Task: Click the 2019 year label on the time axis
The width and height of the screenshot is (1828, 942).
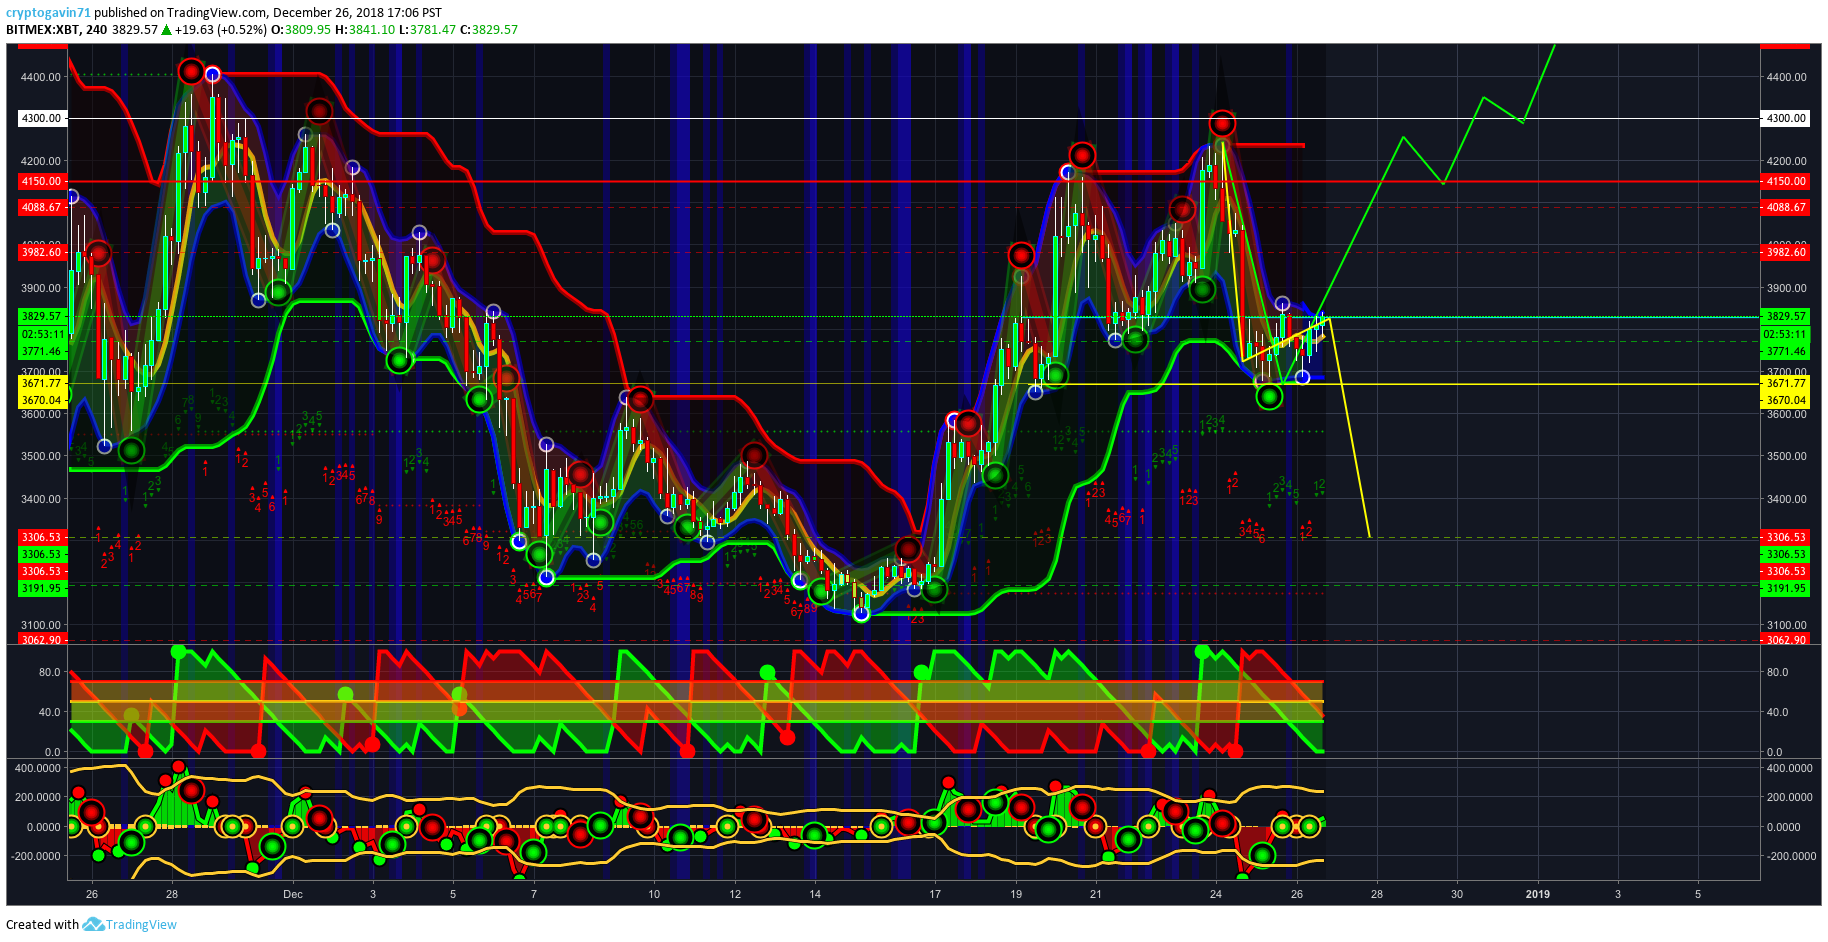Action: tap(1538, 894)
